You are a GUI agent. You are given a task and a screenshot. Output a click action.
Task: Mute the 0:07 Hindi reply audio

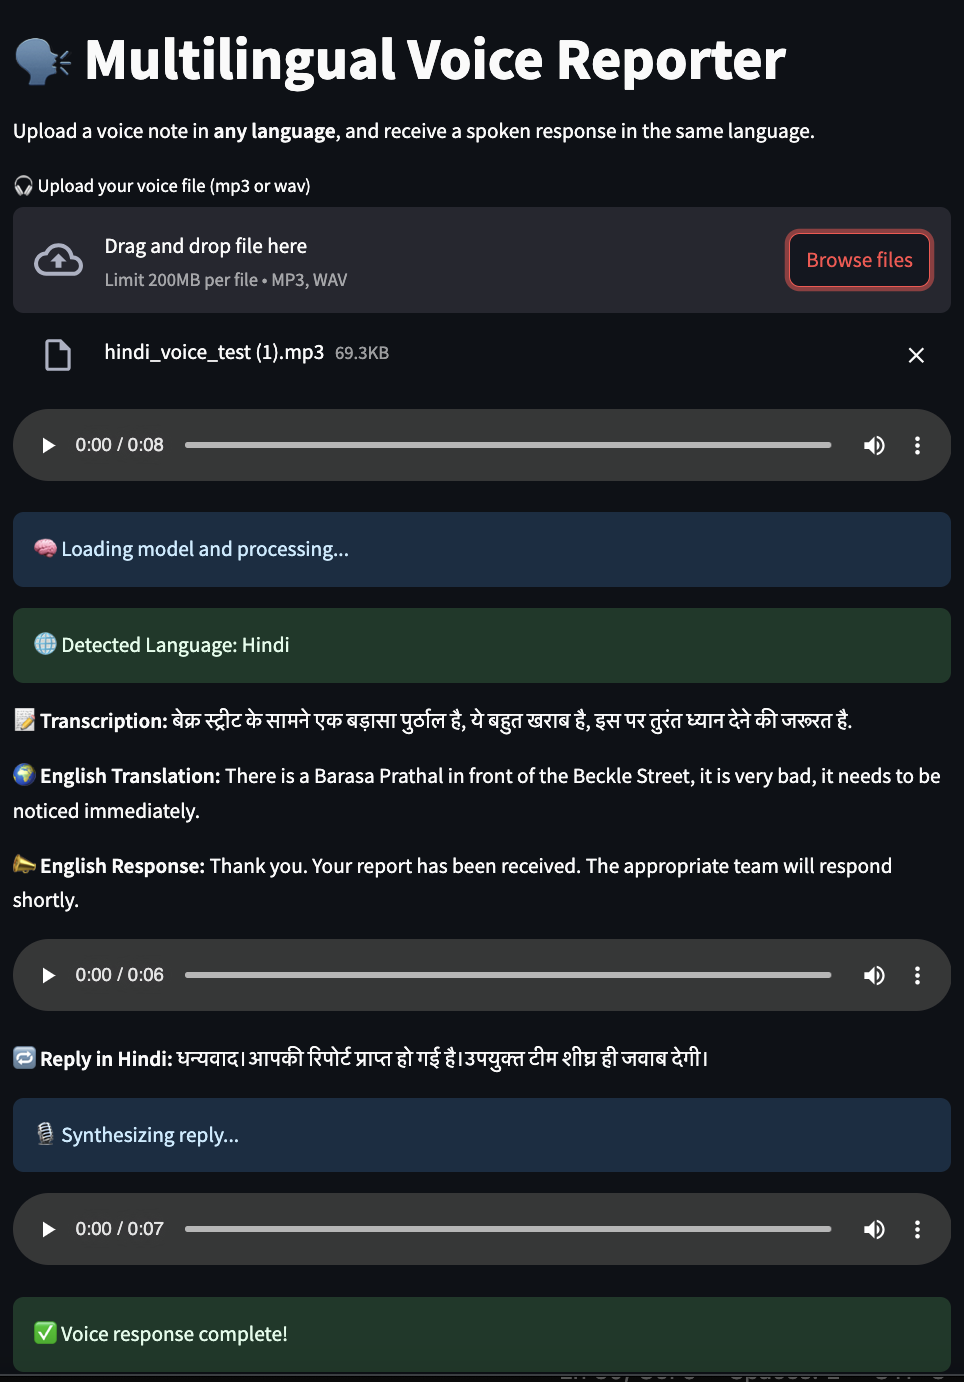(x=874, y=1229)
